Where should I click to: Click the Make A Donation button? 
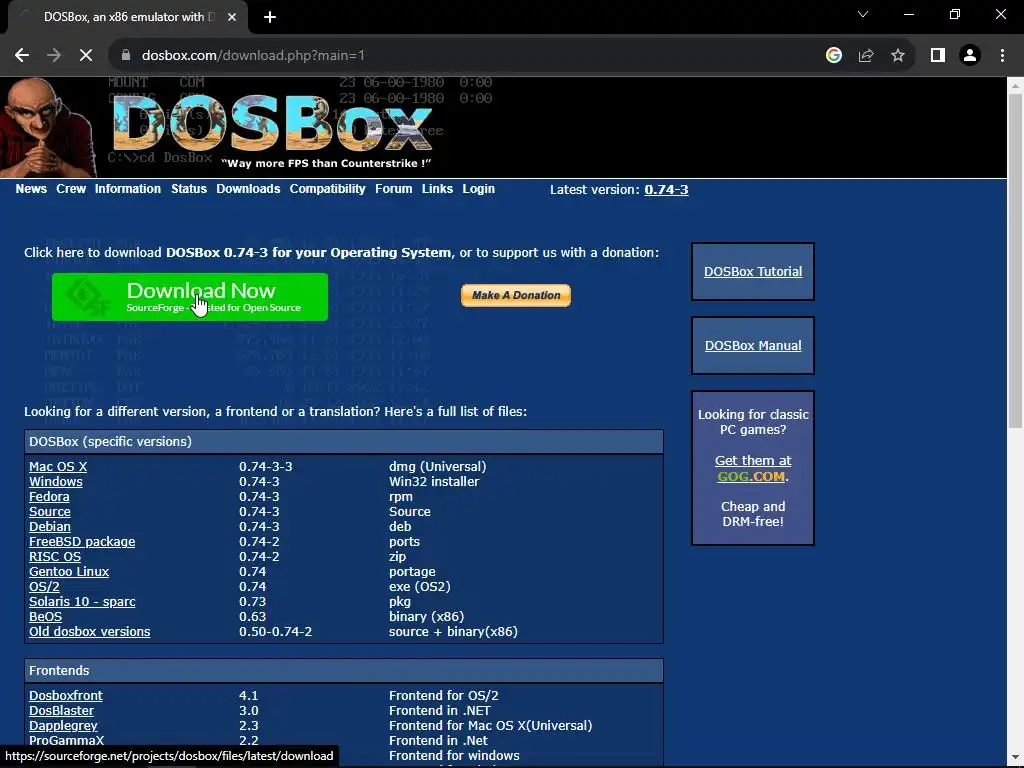coord(516,295)
